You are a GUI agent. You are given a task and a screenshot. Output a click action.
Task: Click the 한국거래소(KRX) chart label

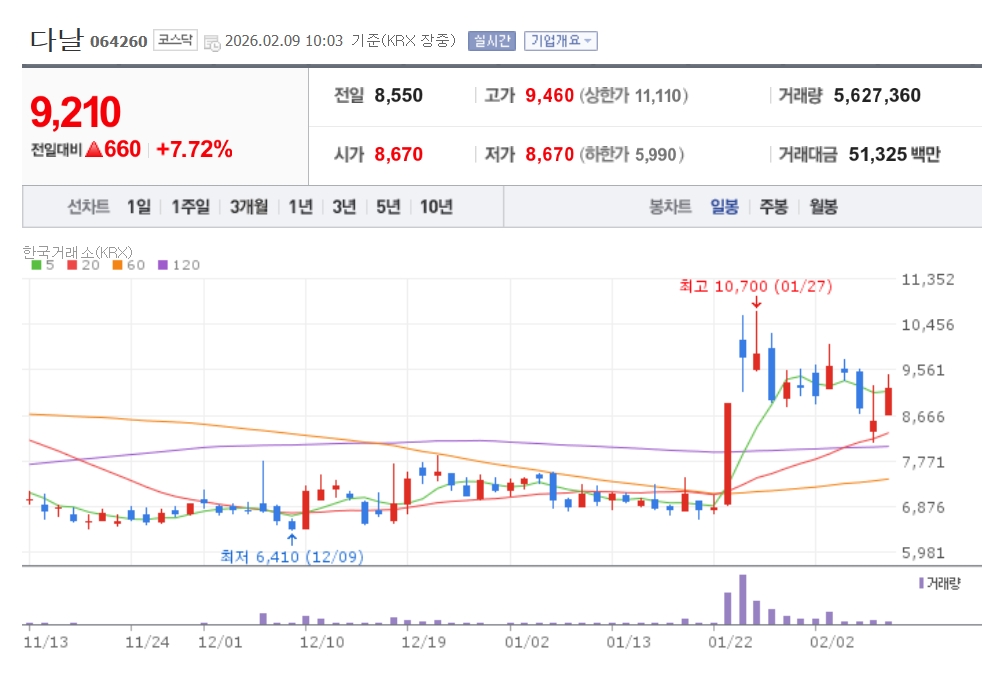[77, 252]
